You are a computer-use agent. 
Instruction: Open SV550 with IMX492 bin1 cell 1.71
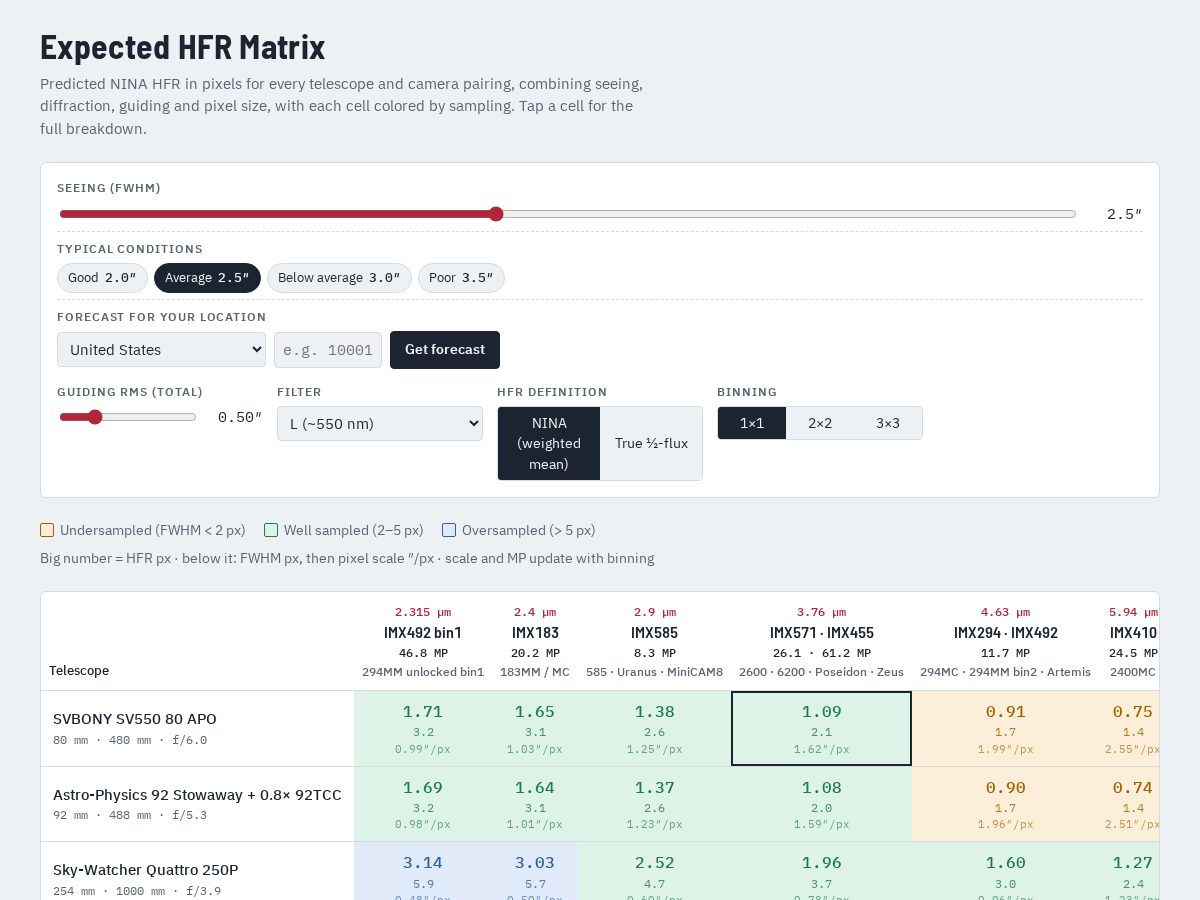pyautogui.click(x=423, y=728)
